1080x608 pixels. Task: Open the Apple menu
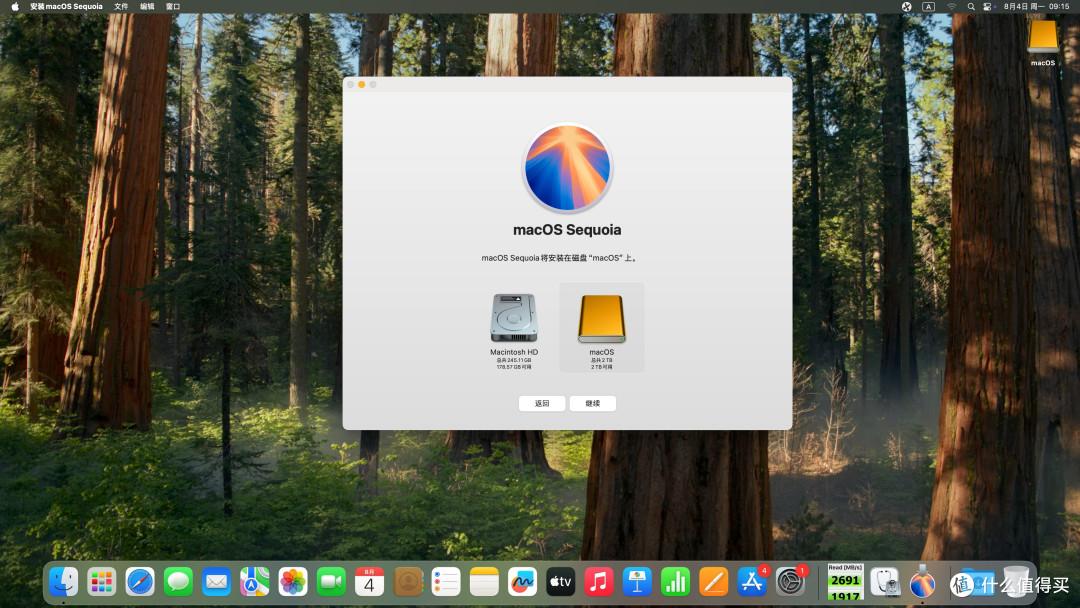click(15, 6)
